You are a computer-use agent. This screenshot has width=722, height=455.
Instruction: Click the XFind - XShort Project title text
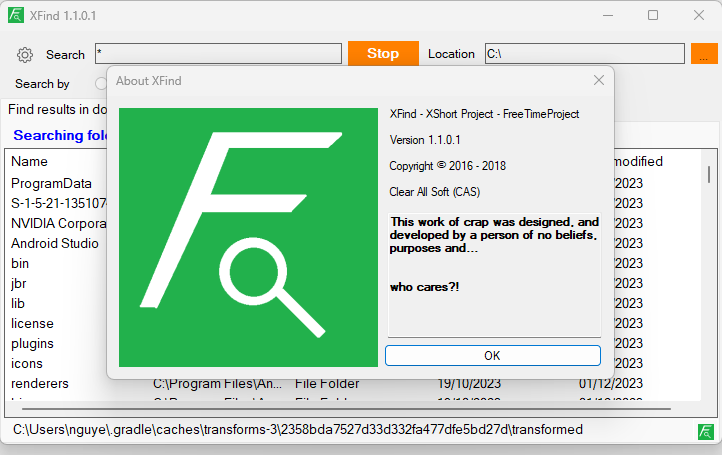[484, 114]
